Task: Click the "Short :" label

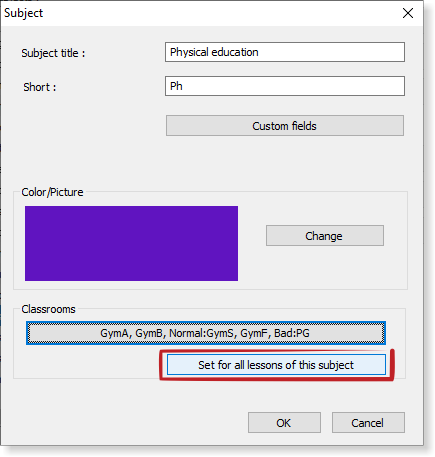Action: coord(40,87)
